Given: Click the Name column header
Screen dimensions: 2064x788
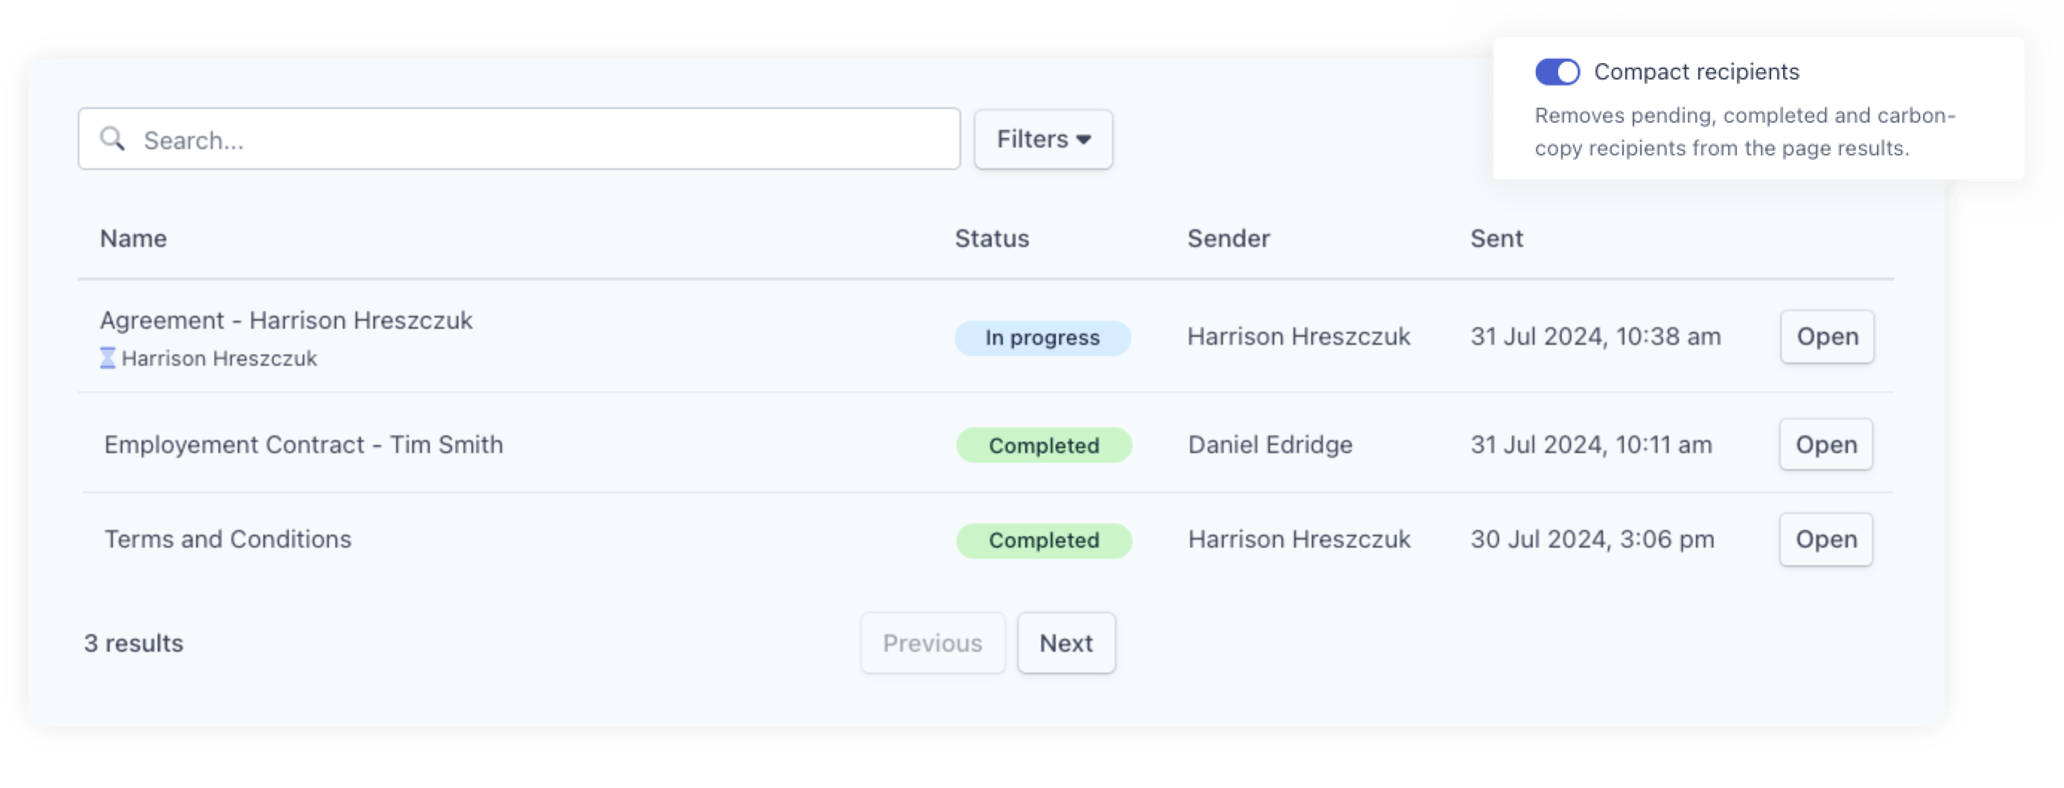Looking at the screenshot, I should tap(133, 239).
